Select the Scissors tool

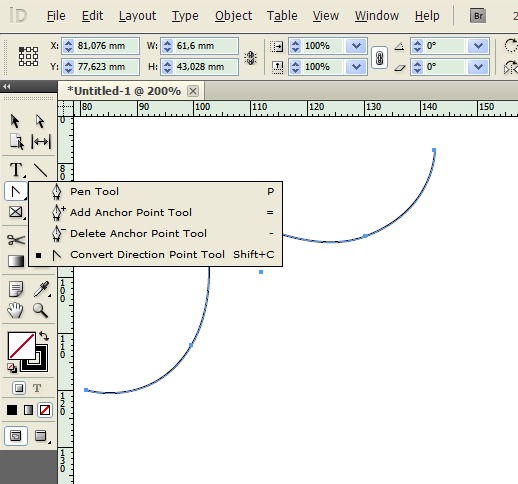(x=16, y=240)
